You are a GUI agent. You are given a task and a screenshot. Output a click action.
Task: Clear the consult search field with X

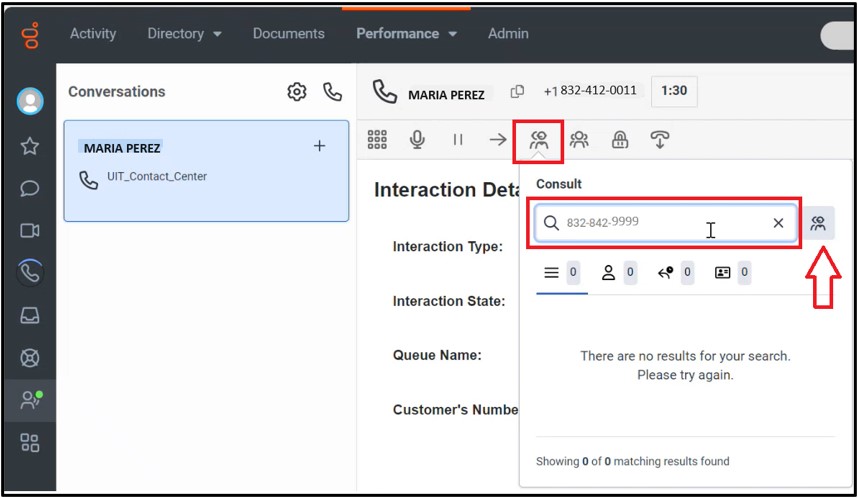778,223
